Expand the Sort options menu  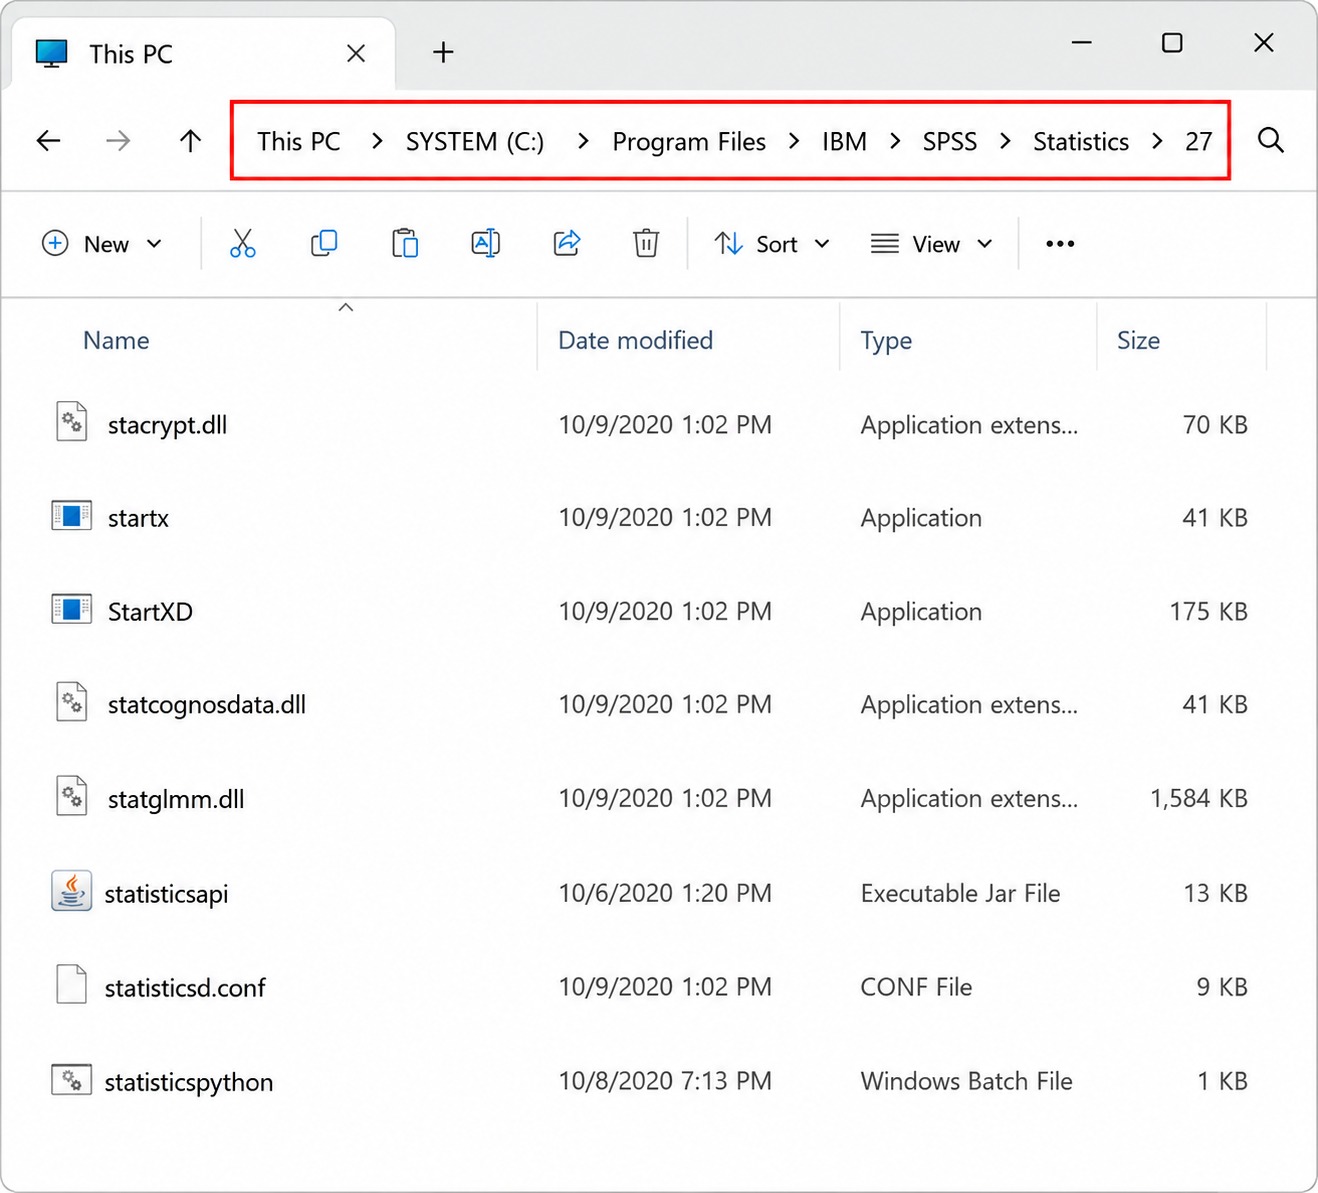coord(772,244)
